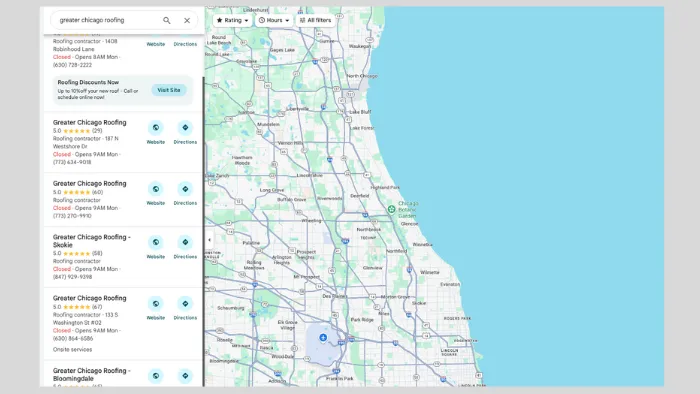Open the Greater Chicago Roofing - Skokie listing title
The height and width of the screenshot is (394, 700).
pos(92,241)
